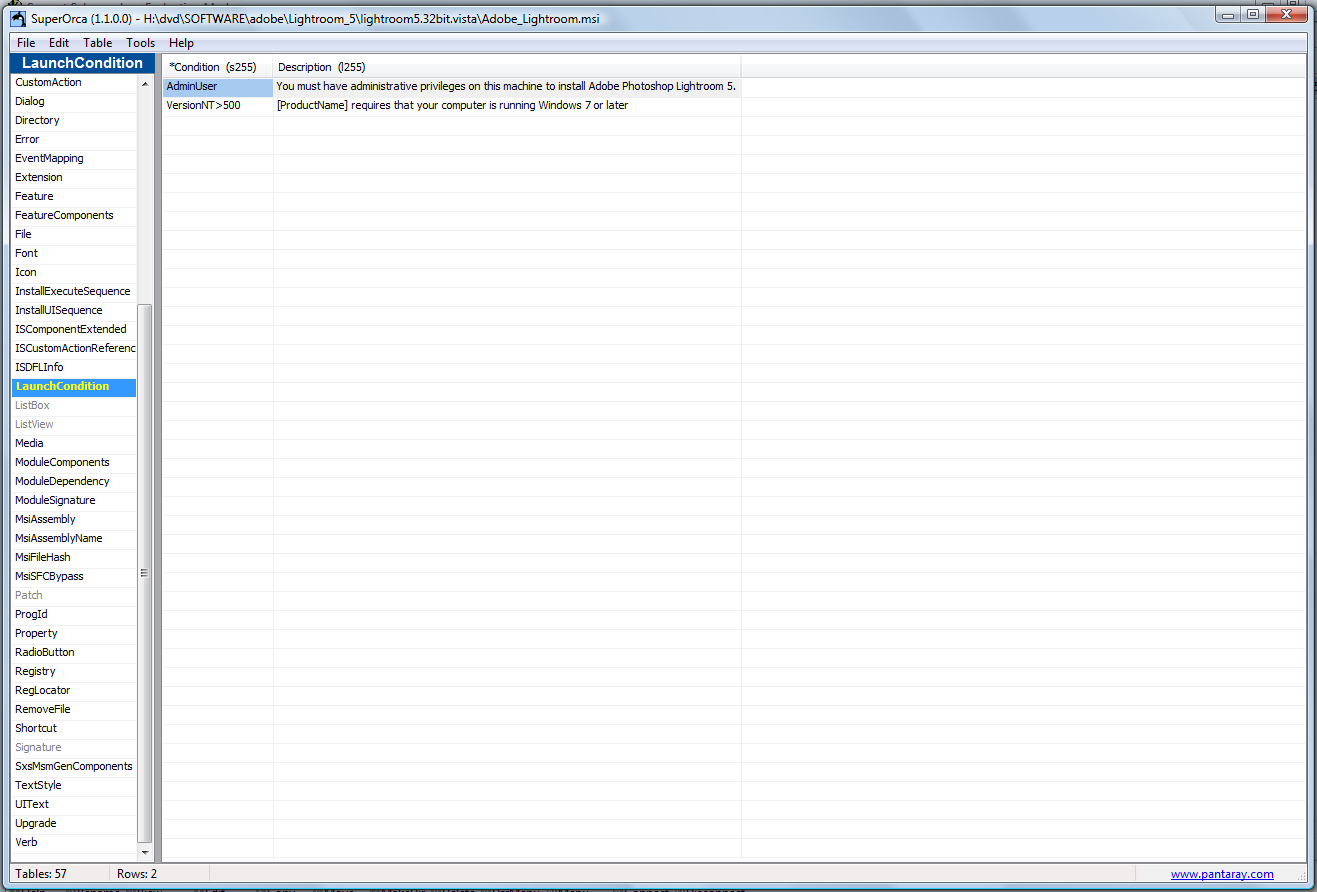The width and height of the screenshot is (1317, 892).
Task: Select the UIText table
Action: click(x=74, y=804)
